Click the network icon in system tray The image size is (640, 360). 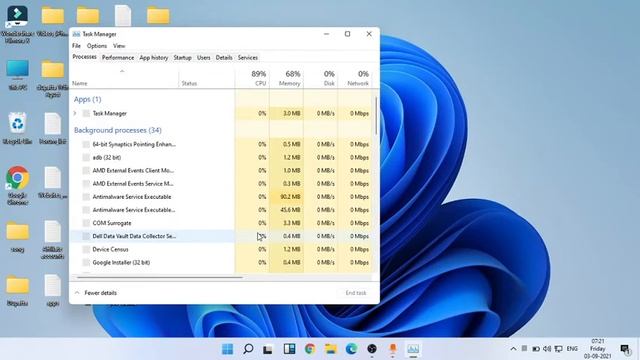(558, 349)
